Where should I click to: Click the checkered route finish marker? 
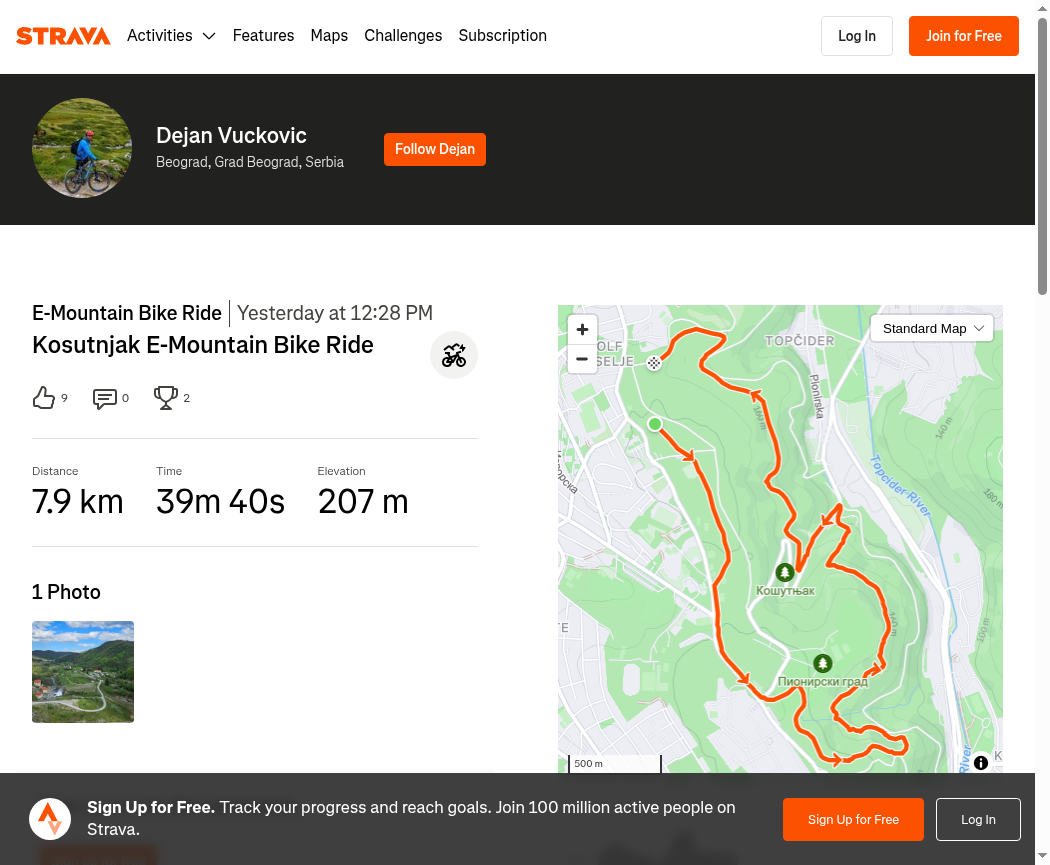coord(653,363)
